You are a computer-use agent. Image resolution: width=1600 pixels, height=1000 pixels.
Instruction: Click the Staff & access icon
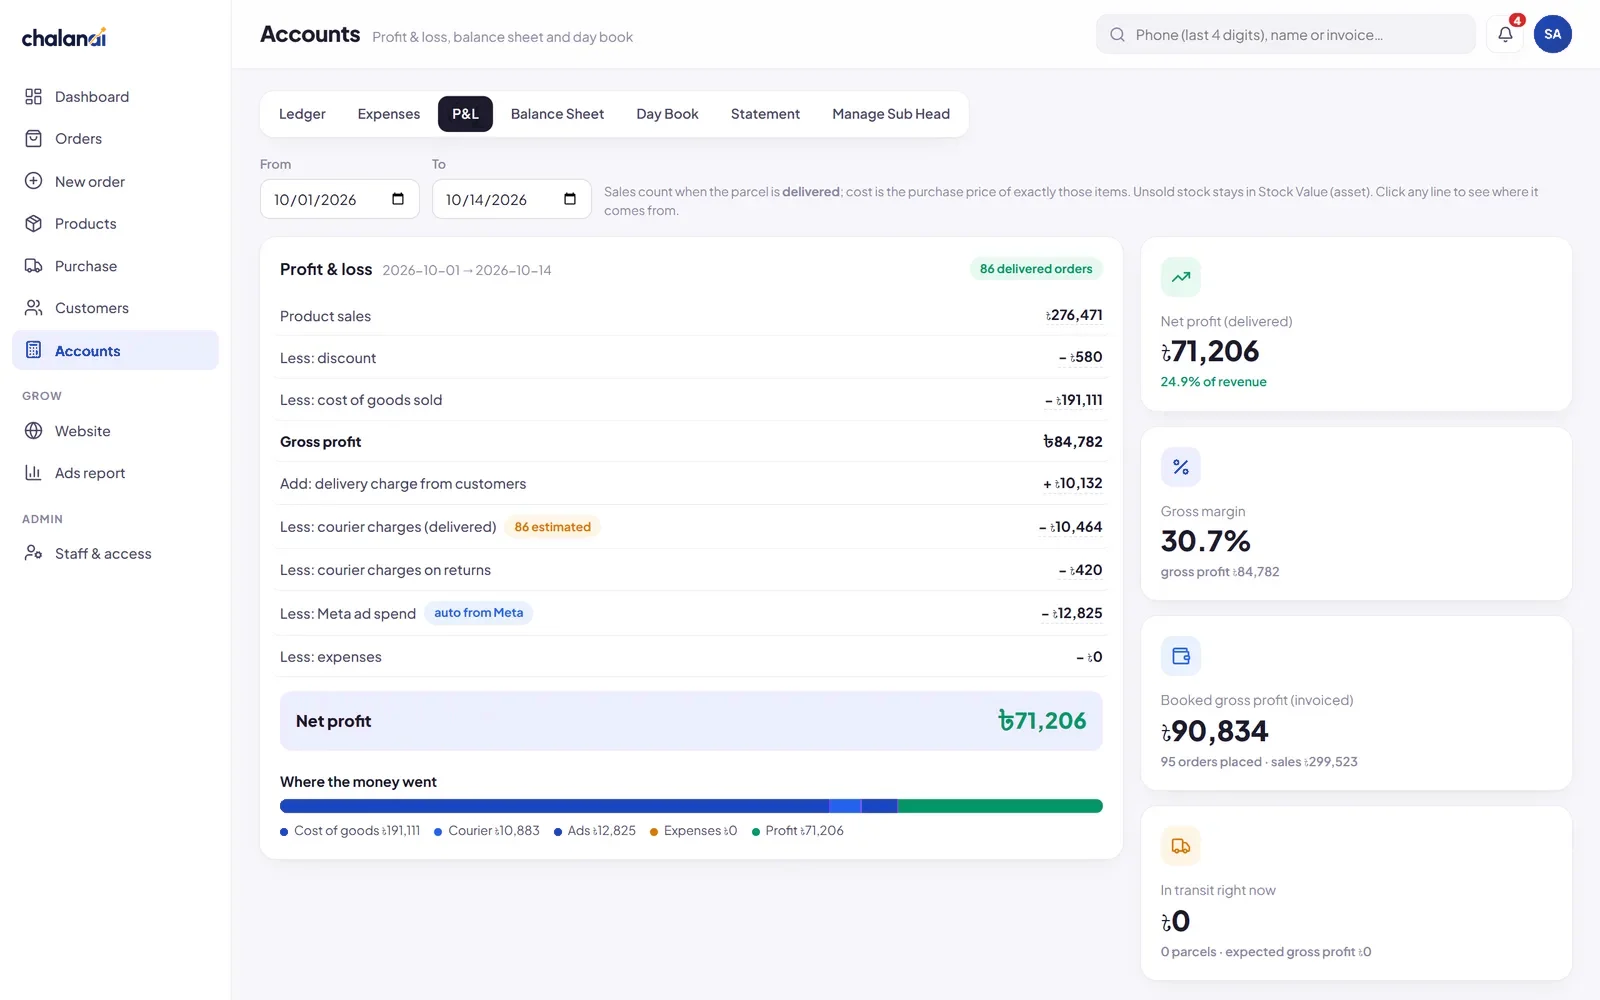pyautogui.click(x=34, y=553)
